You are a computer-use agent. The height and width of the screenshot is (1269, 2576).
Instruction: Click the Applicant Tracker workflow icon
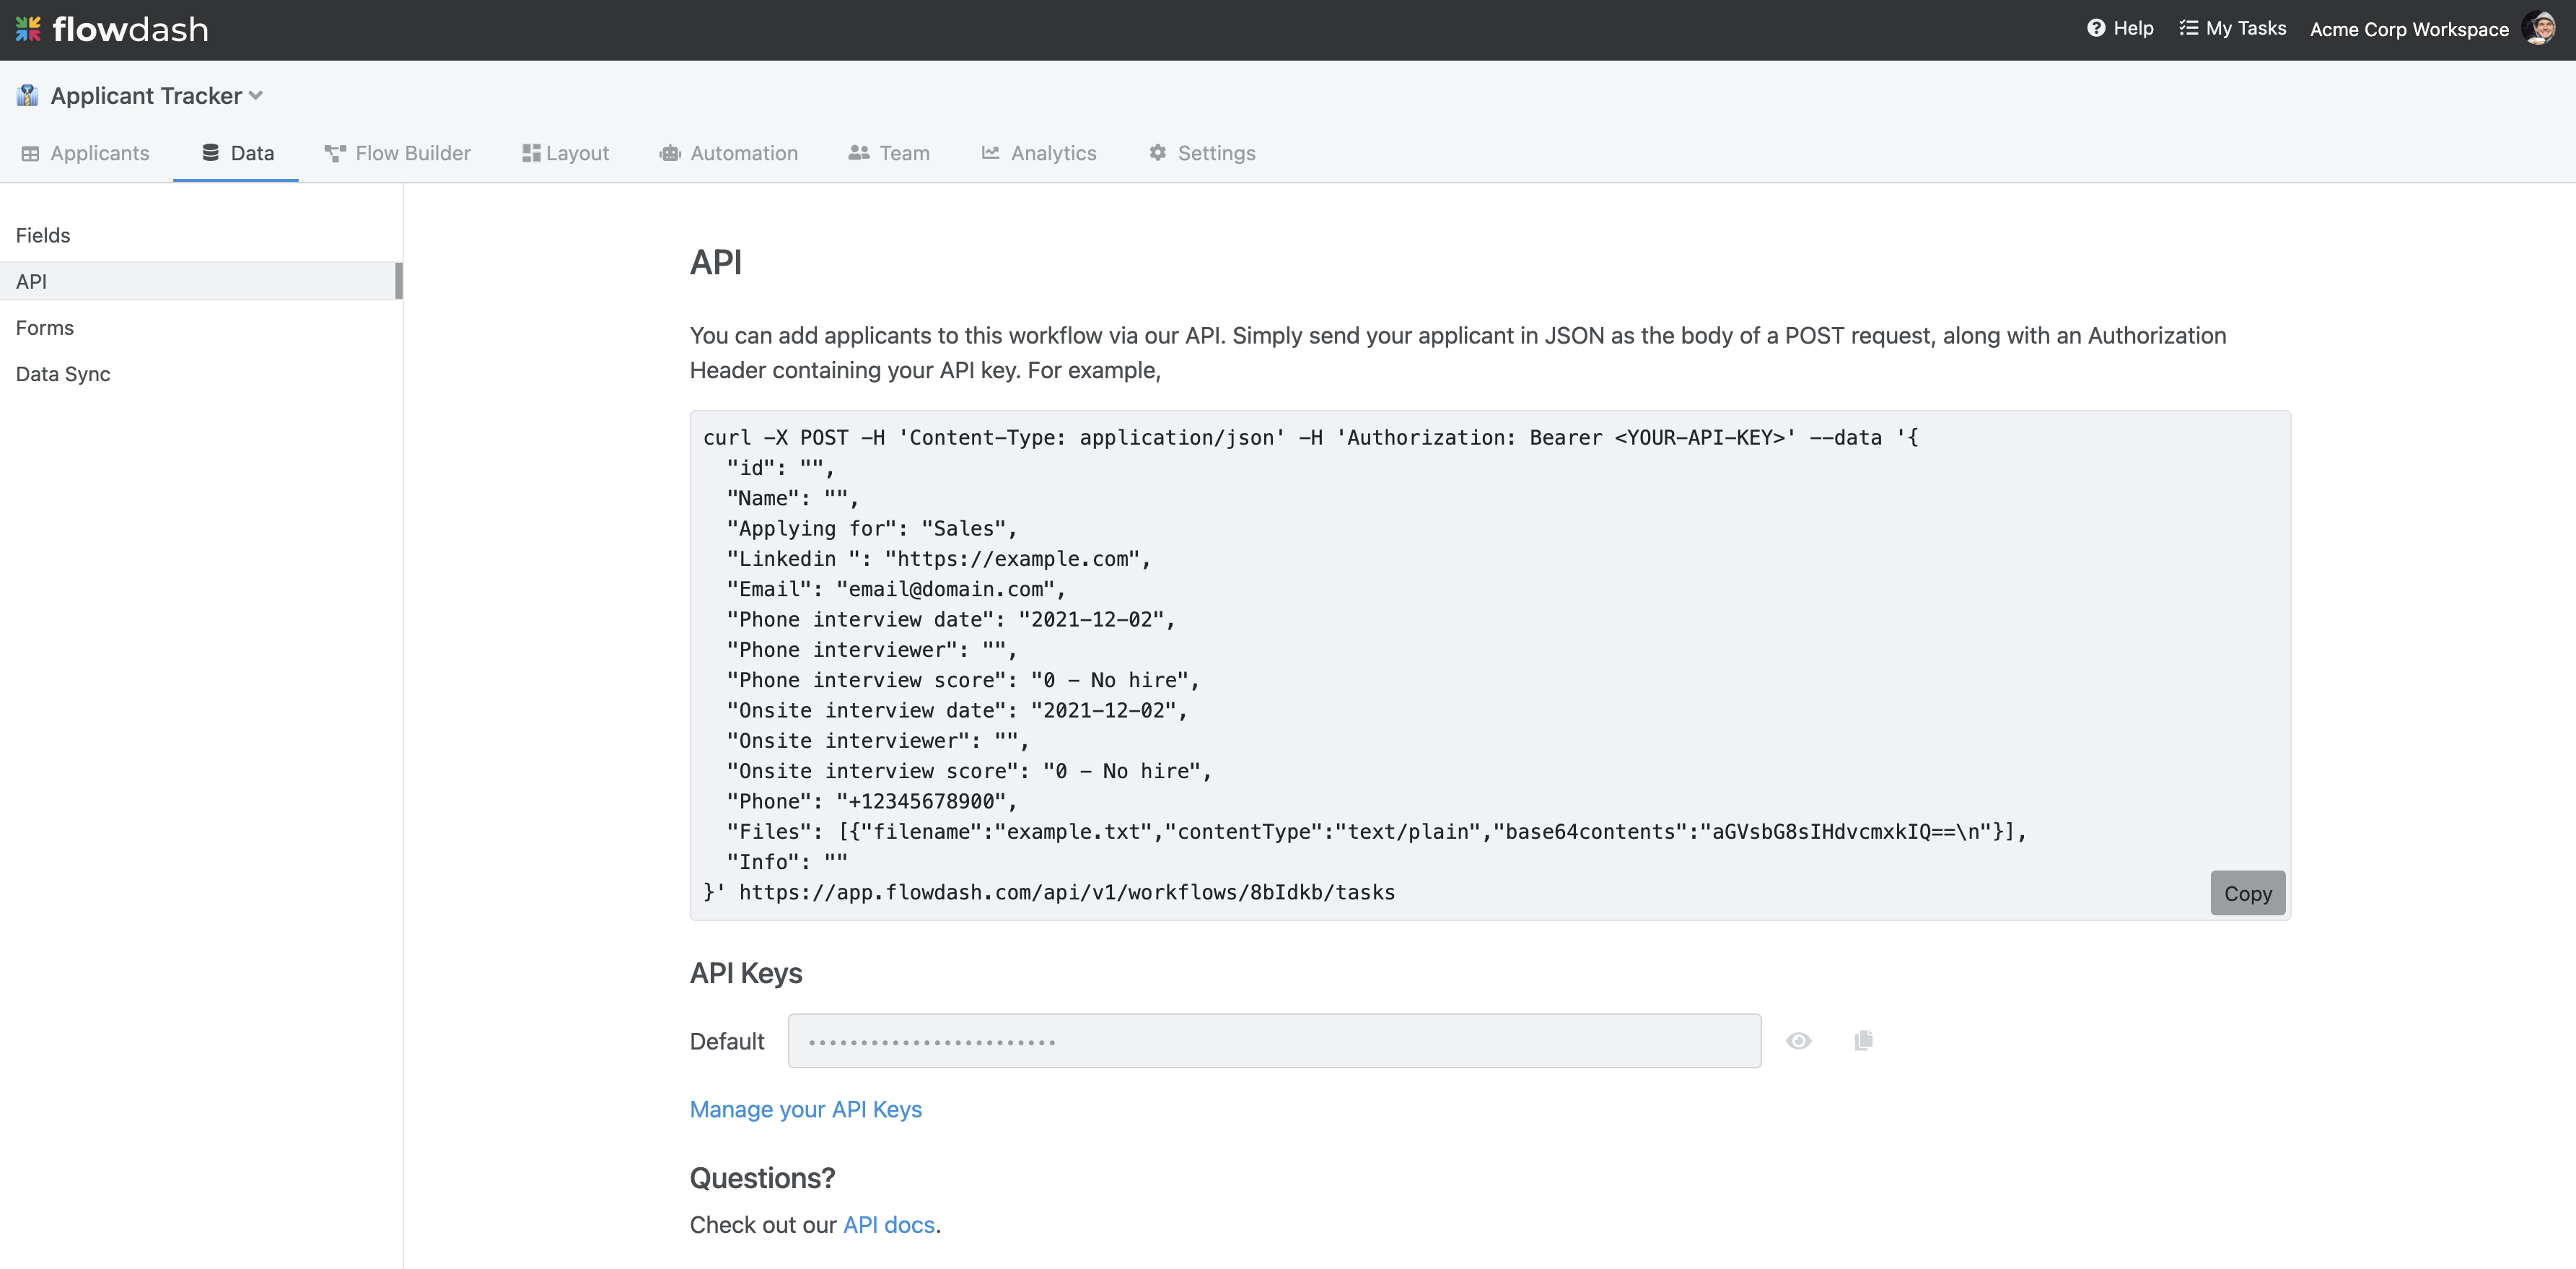pyautogui.click(x=28, y=96)
